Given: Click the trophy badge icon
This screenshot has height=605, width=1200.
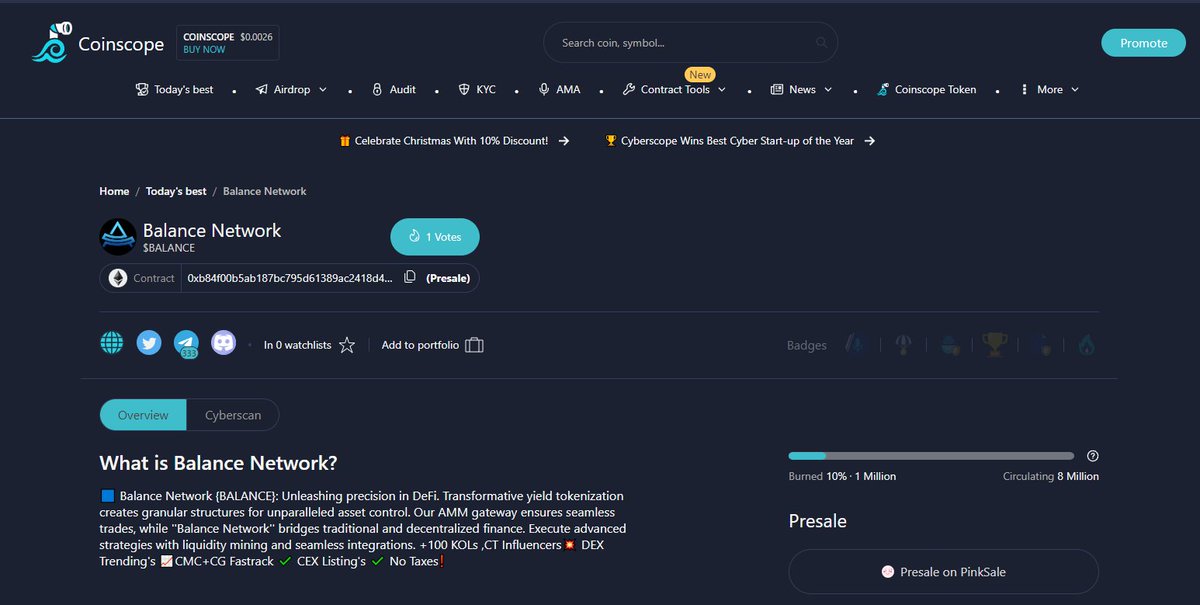Looking at the screenshot, I should [995, 345].
